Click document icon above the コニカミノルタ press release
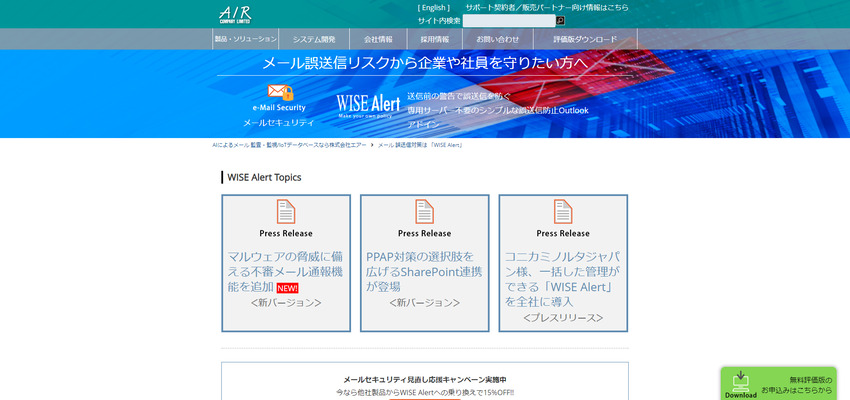850x400 pixels. pyautogui.click(x=563, y=211)
